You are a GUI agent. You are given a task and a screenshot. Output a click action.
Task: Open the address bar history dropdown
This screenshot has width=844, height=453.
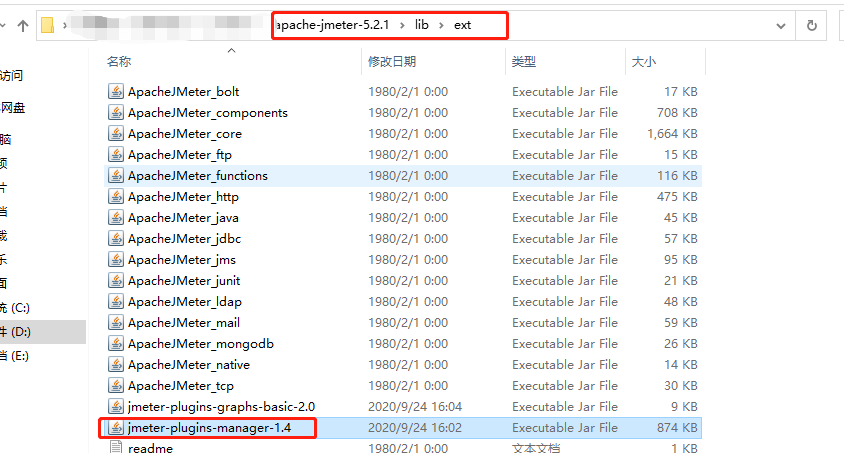tap(780, 26)
